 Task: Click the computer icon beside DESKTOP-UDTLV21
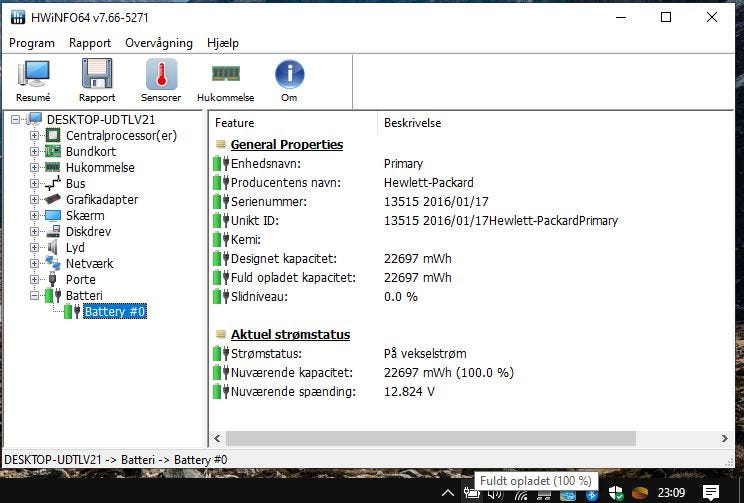coord(34,119)
